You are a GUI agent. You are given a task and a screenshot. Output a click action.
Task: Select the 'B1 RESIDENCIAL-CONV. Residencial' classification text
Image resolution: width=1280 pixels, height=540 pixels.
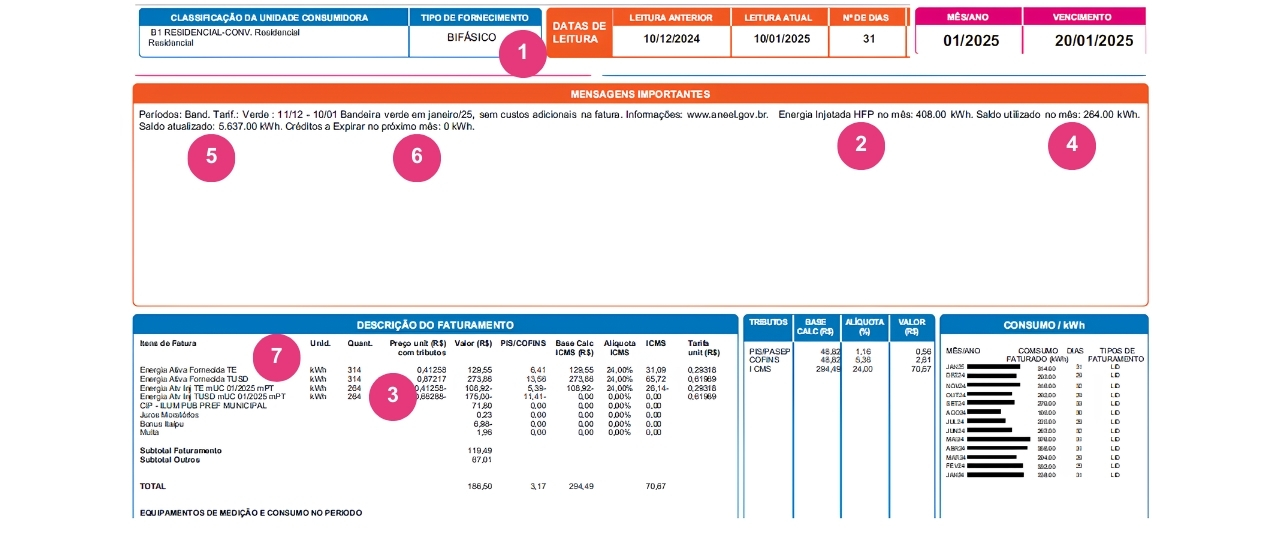(x=224, y=33)
